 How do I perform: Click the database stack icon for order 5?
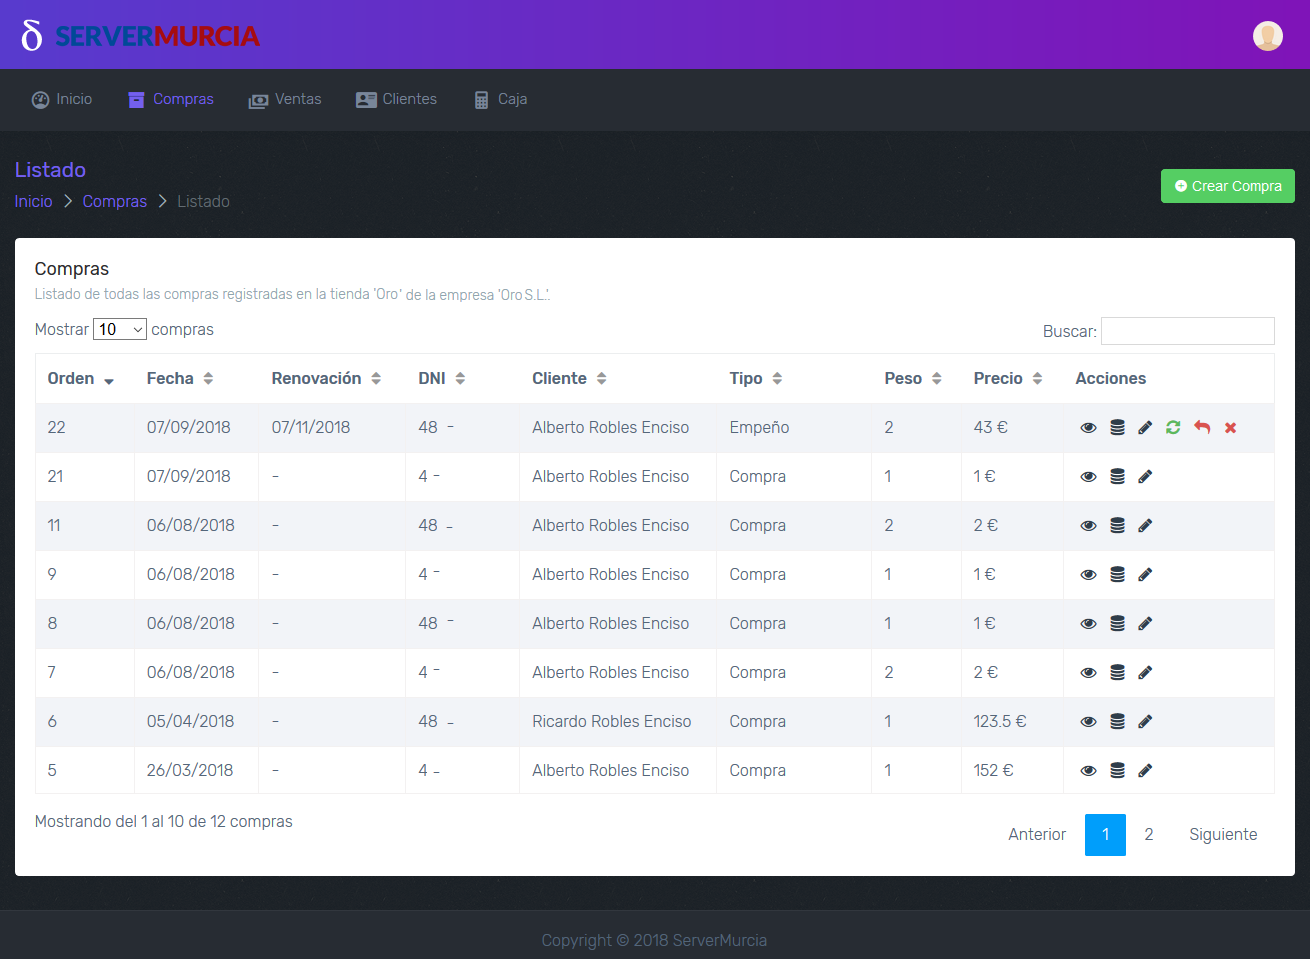click(1117, 771)
